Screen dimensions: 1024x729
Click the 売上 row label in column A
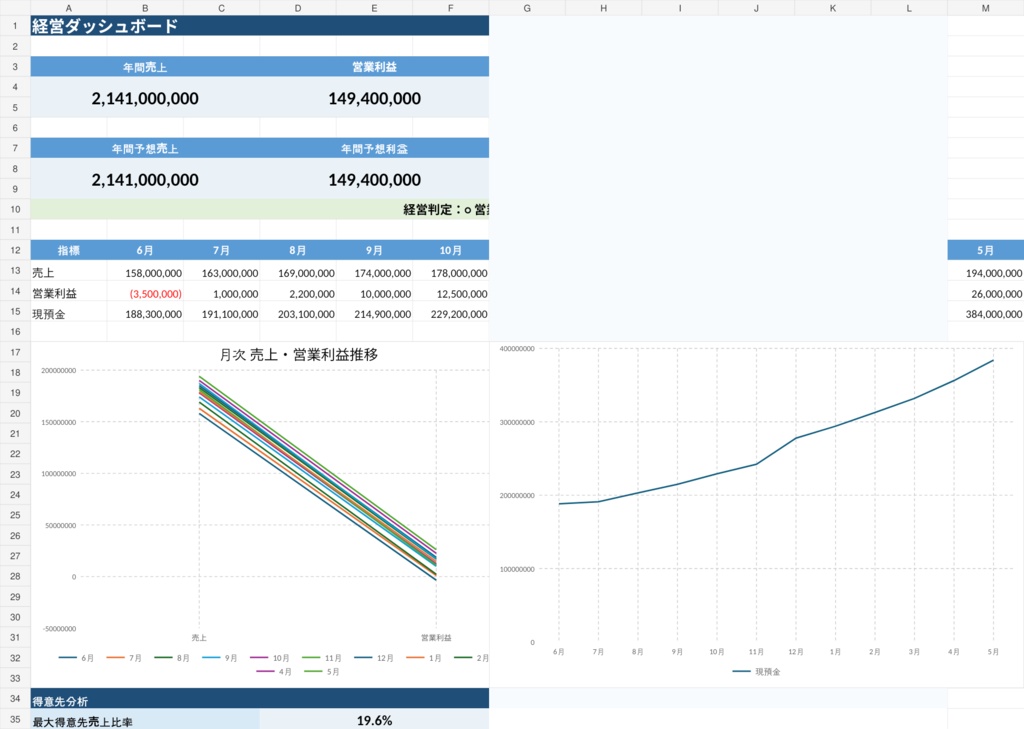69,272
